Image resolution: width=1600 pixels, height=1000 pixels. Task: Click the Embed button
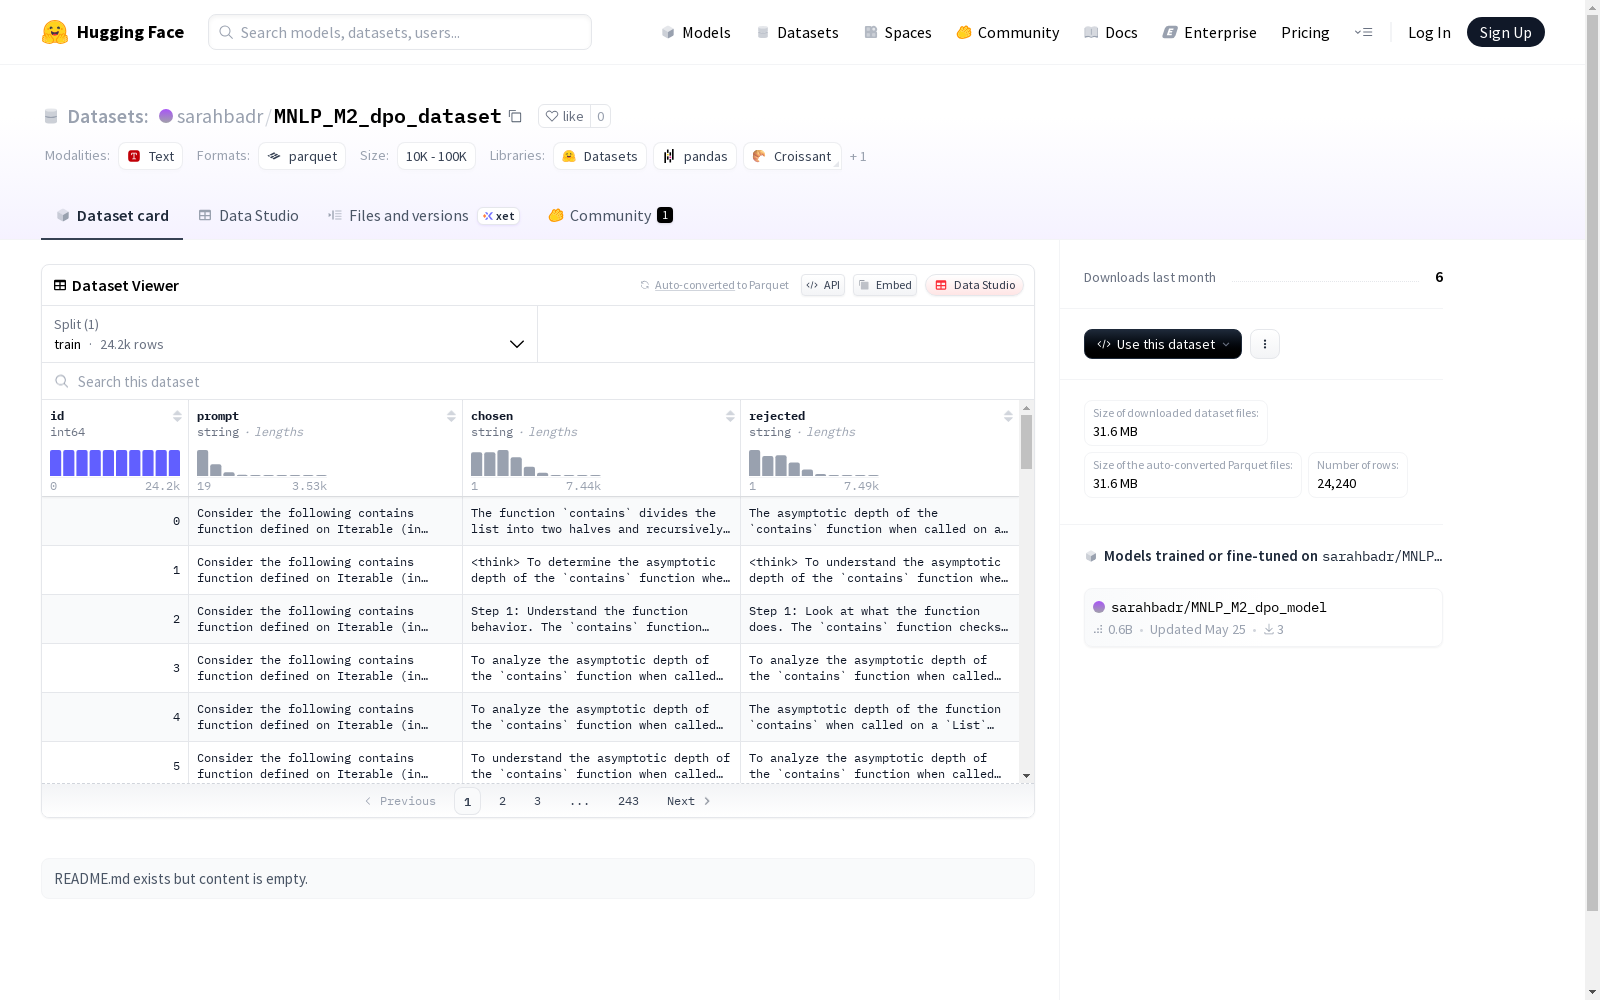coord(885,285)
